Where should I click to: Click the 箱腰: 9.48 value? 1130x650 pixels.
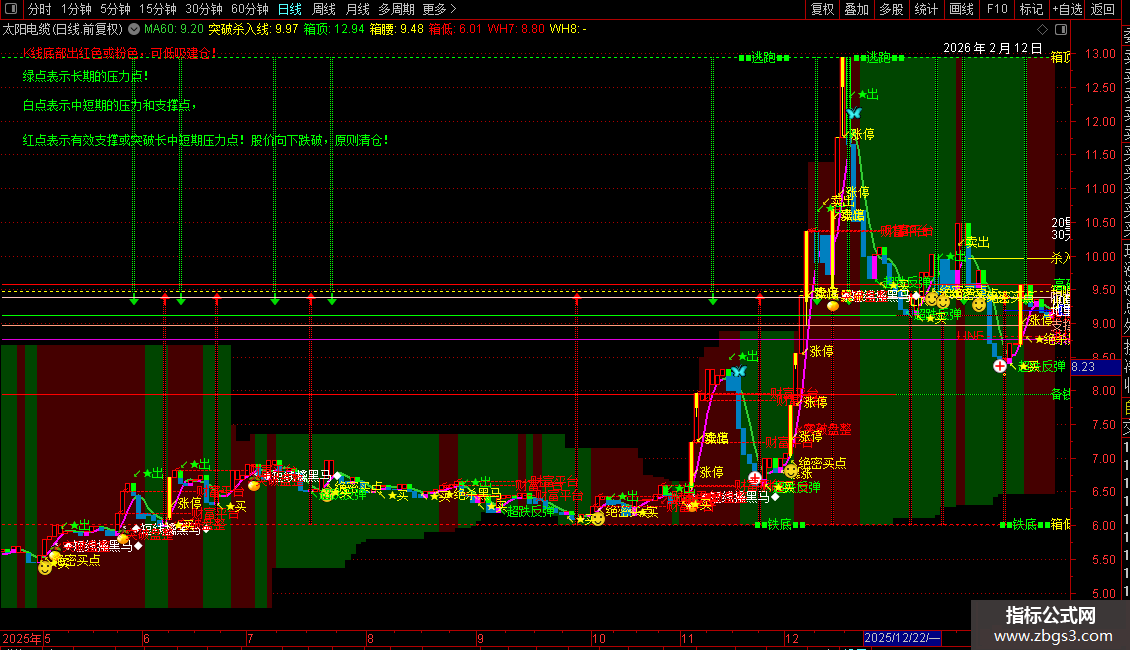click(x=396, y=29)
